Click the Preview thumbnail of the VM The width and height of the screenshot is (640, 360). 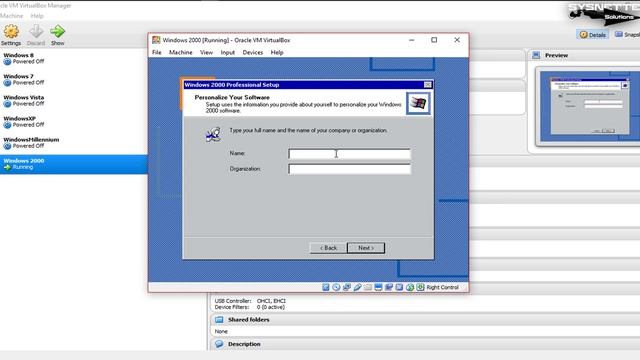[x=590, y=106]
